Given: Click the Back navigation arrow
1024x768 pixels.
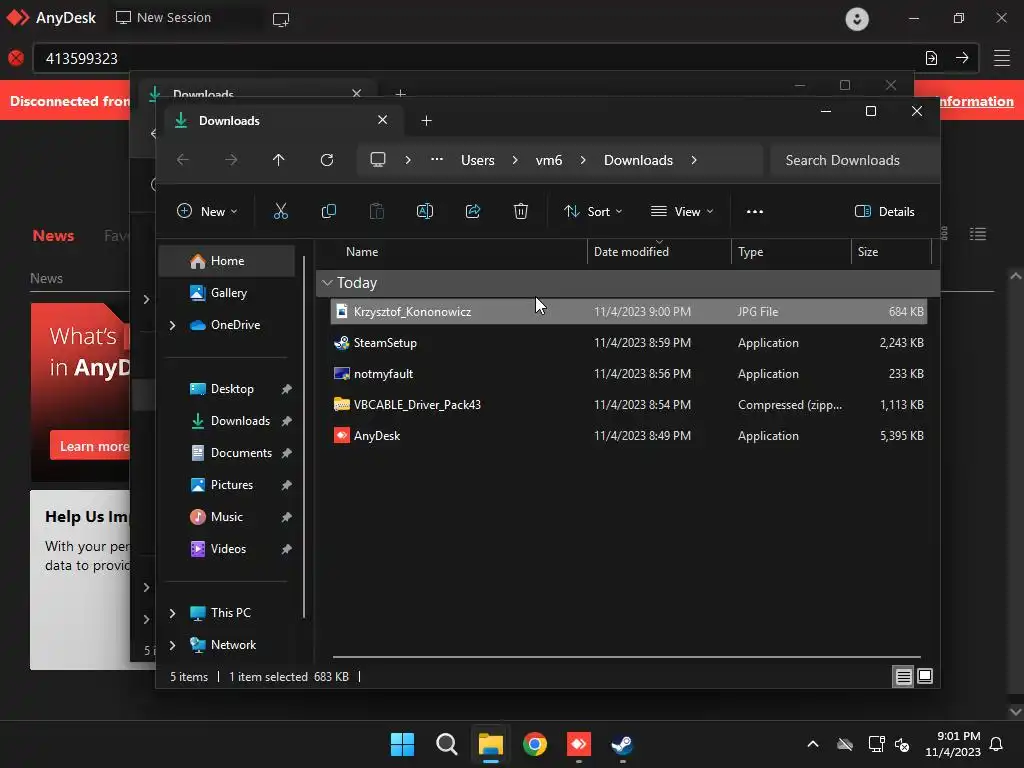Looking at the screenshot, I should (x=183, y=160).
